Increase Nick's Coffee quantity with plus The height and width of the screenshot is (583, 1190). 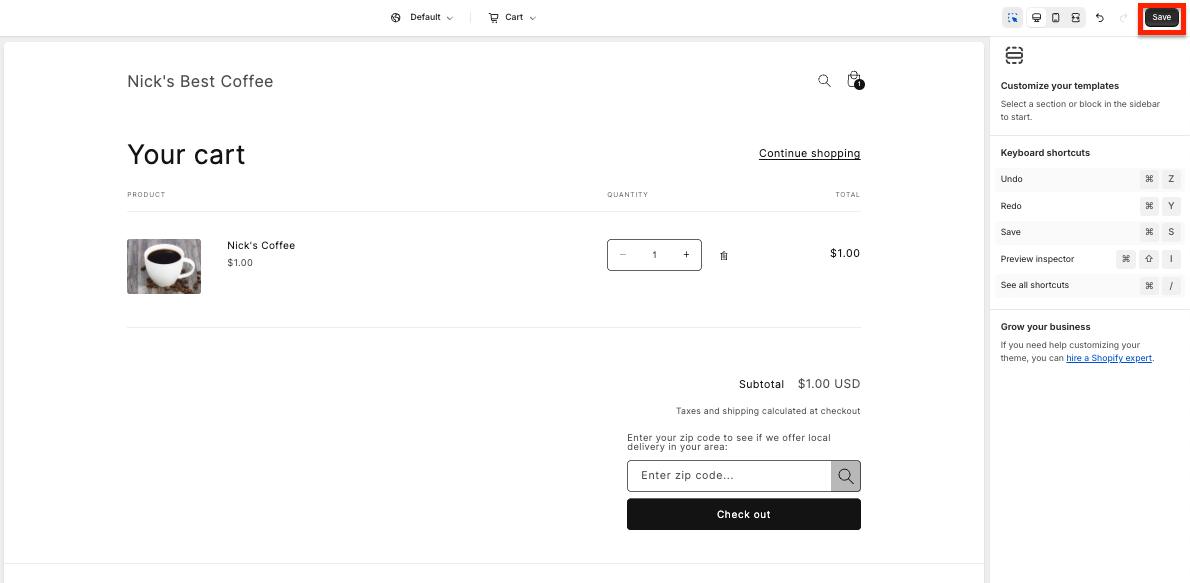click(x=686, y=255)
